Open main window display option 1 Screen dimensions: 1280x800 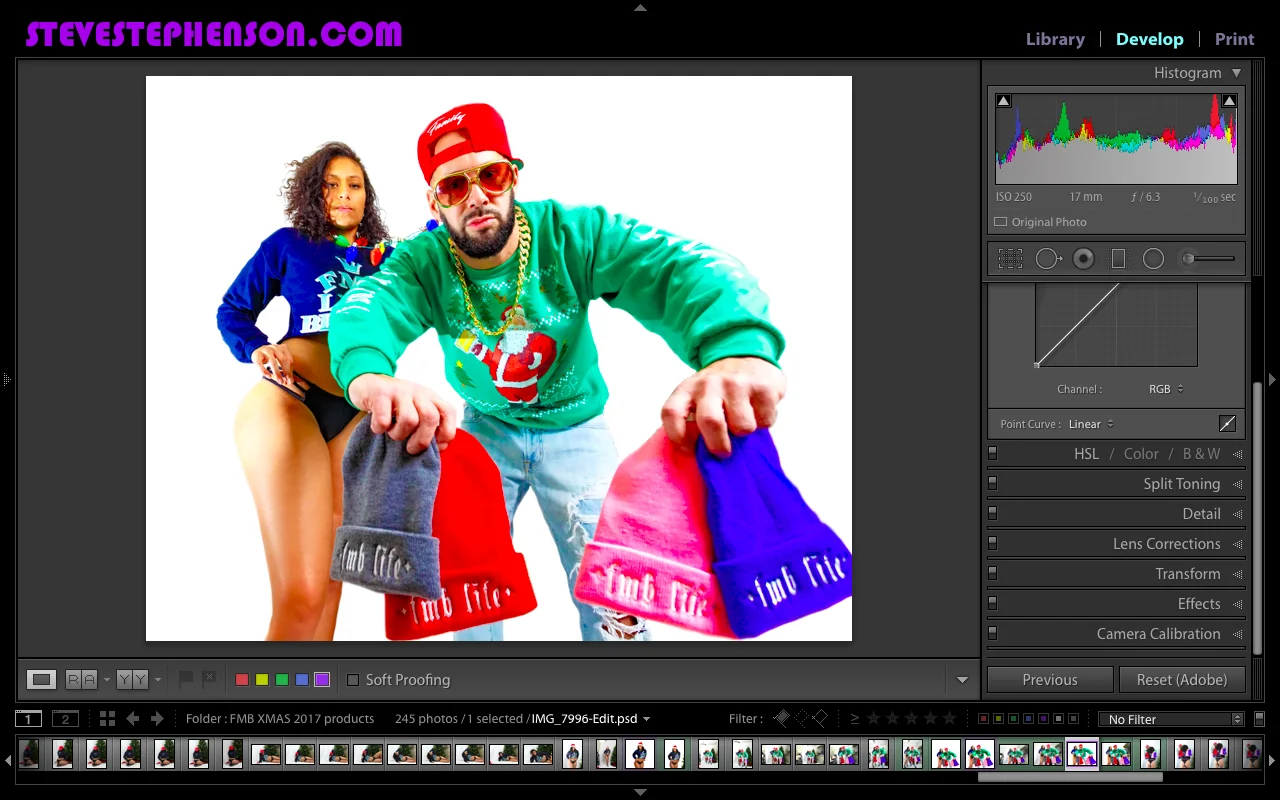[29, 719]
